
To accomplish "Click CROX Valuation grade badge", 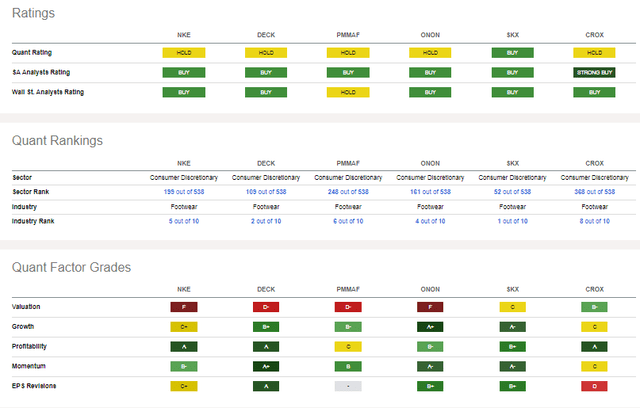I will click(594, 307).
